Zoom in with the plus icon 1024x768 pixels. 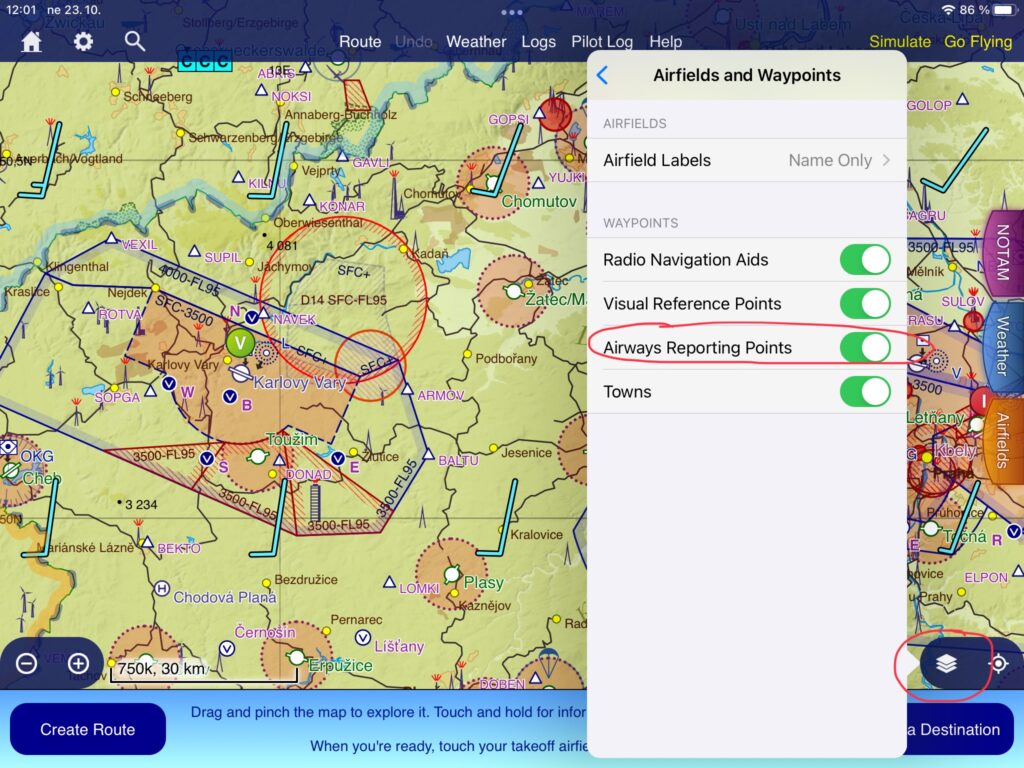(78, 663)
